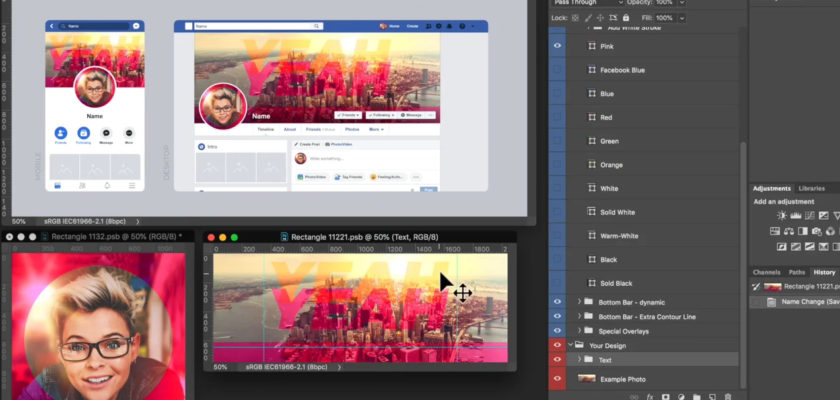The image size is (840, 400).
Task: Switch to the Adjustments tab
Action: (x=771, y=188)
